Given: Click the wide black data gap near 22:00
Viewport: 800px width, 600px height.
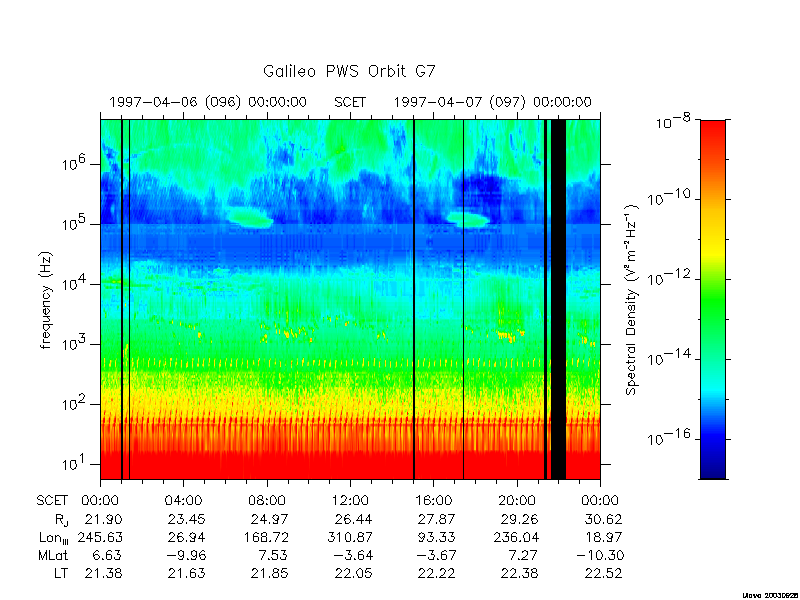Looking at the screenshot, I should tap(559, 299).
